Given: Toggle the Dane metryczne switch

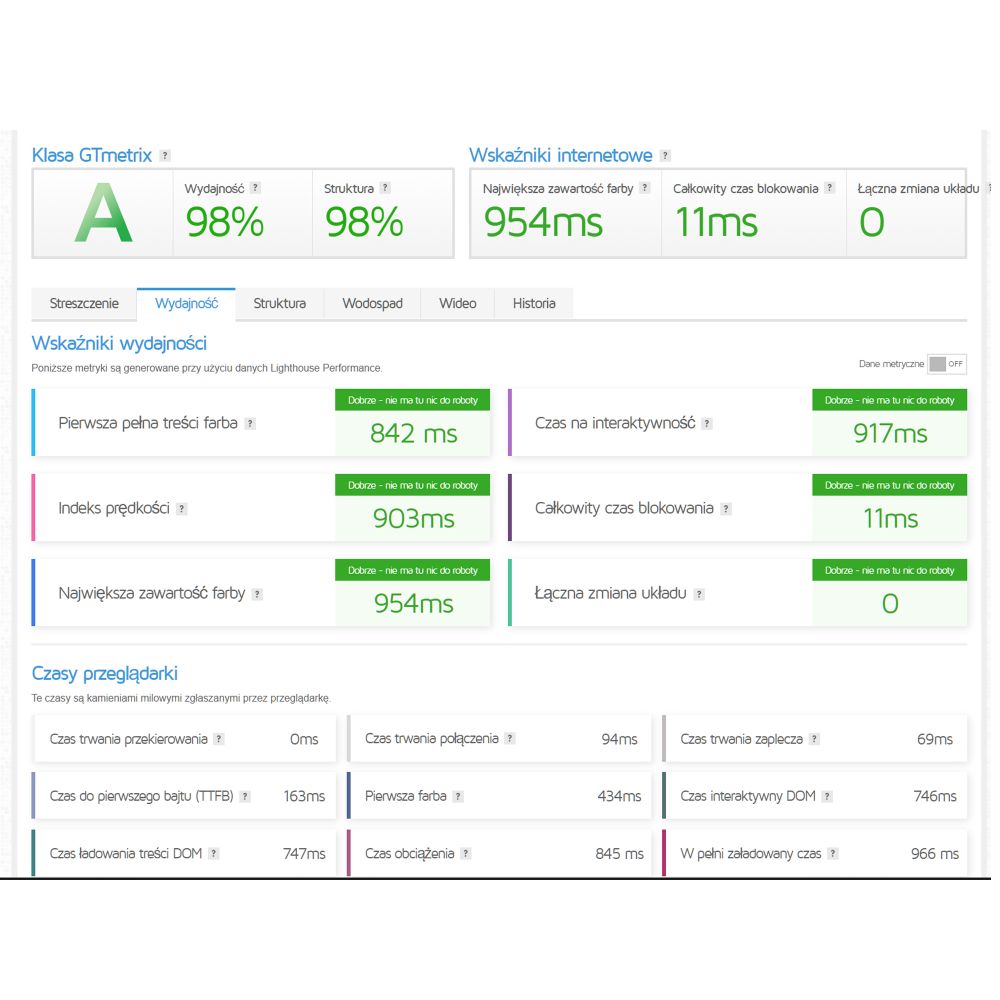Looking at the screenshot, I should coord(946,364).
